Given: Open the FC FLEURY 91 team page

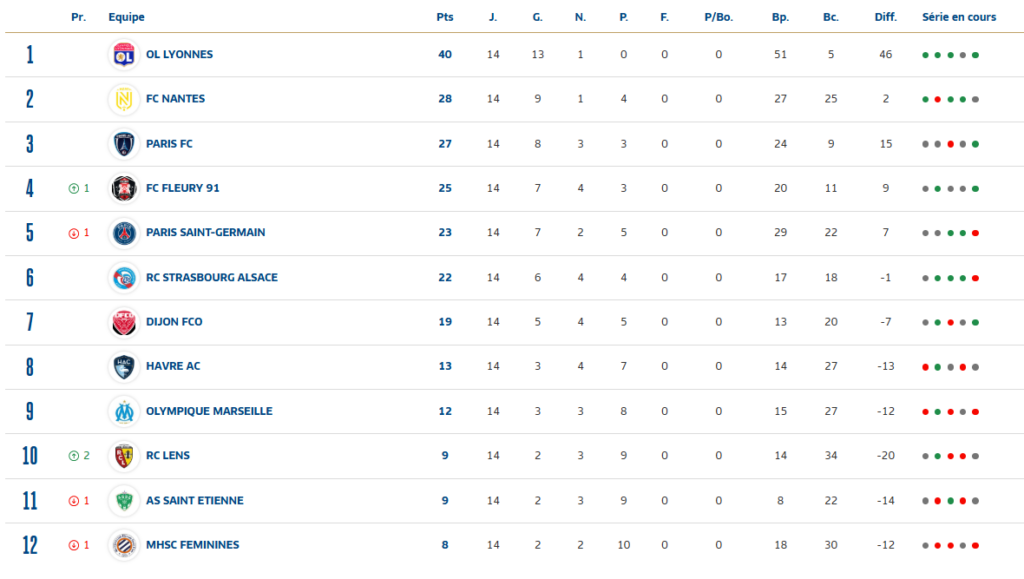Looking at the screenshot, I should (x=182, y=188).
